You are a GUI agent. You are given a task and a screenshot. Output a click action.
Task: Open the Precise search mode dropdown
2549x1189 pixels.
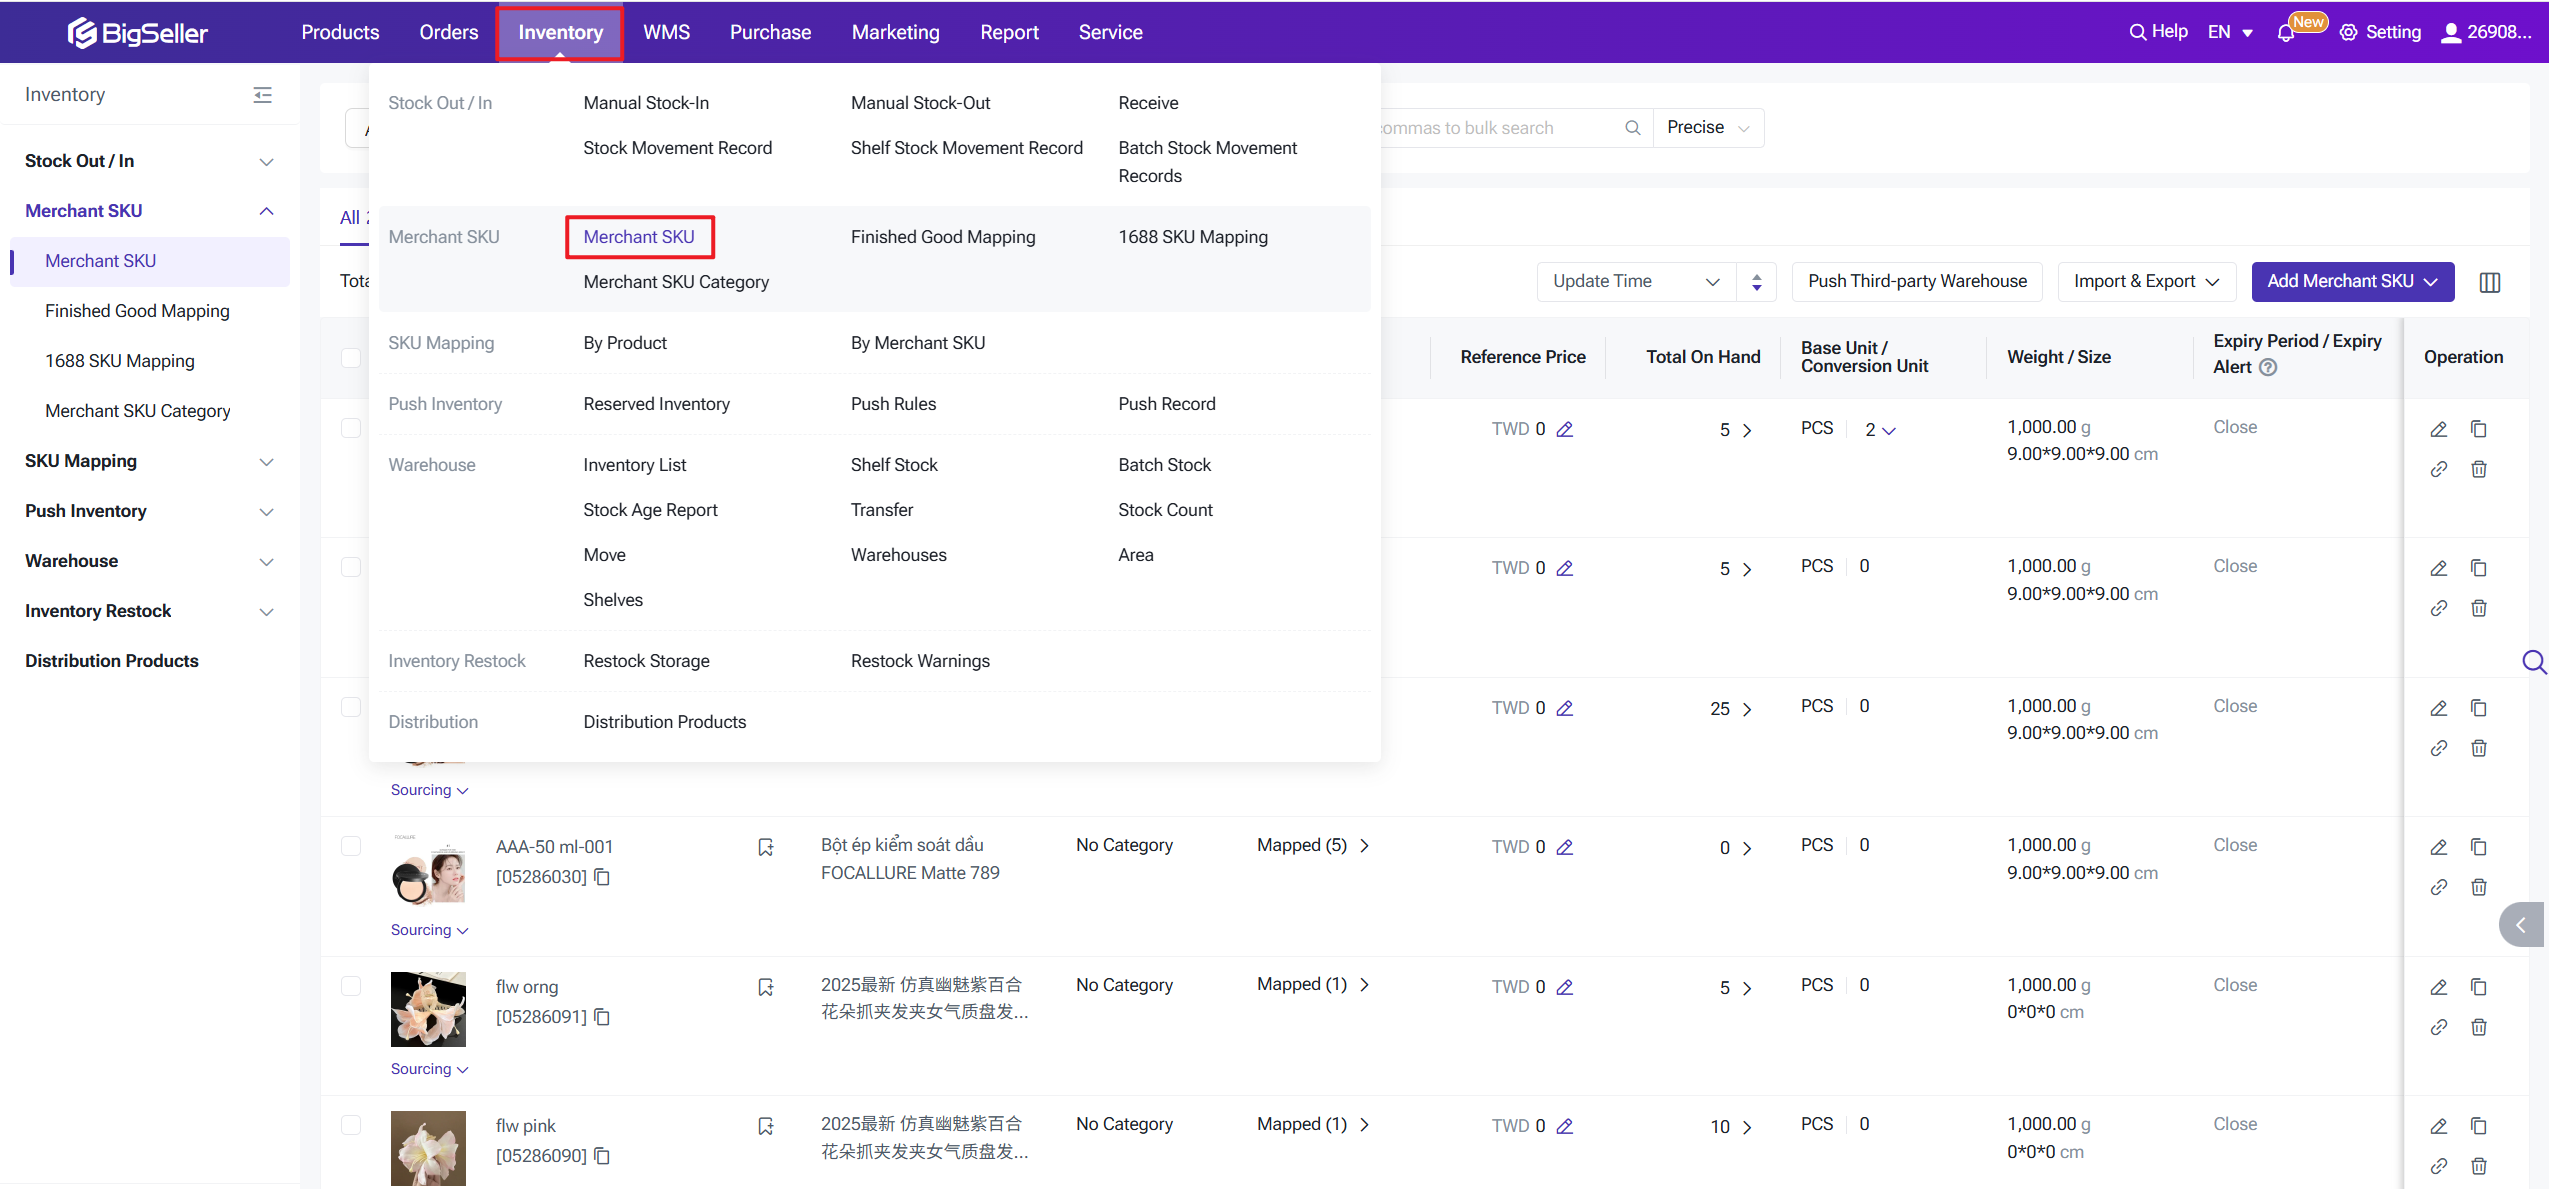coord(1708,128)
